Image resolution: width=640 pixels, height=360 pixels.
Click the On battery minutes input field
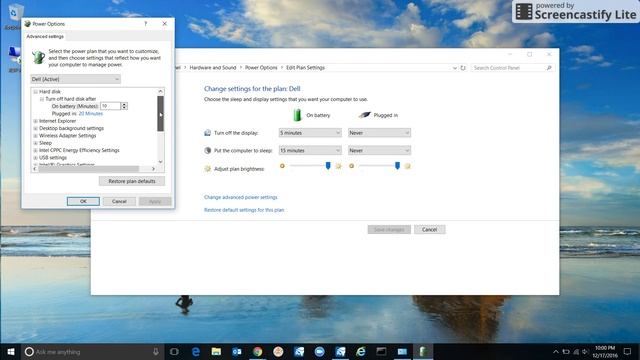(x=110, y=106)
